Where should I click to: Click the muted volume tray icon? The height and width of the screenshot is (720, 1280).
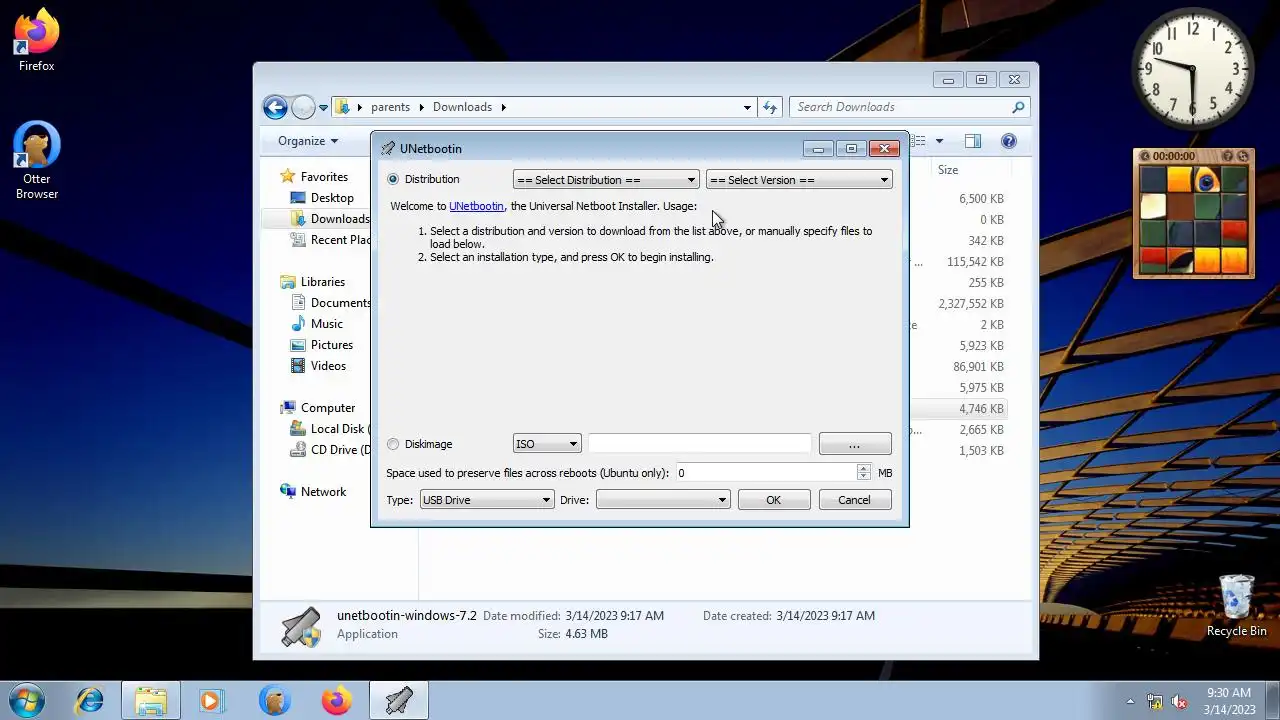1179,701
